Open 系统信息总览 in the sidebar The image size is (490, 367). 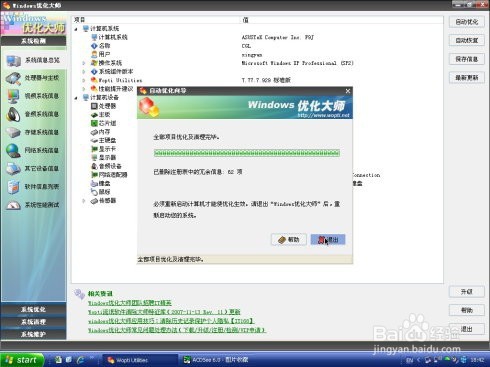(x=33, y=60)
